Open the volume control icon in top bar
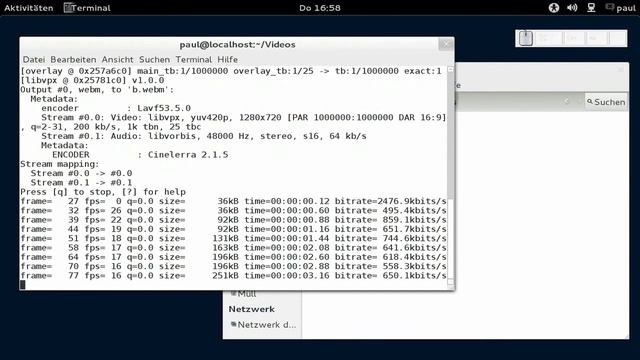Screen dimensions: 640x360 [x=572, y=7]
